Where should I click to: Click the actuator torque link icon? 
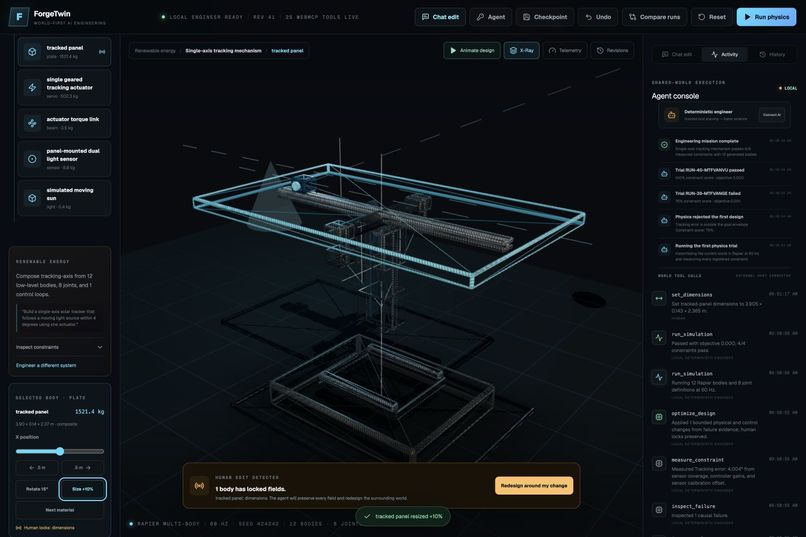tap(32, 123)
